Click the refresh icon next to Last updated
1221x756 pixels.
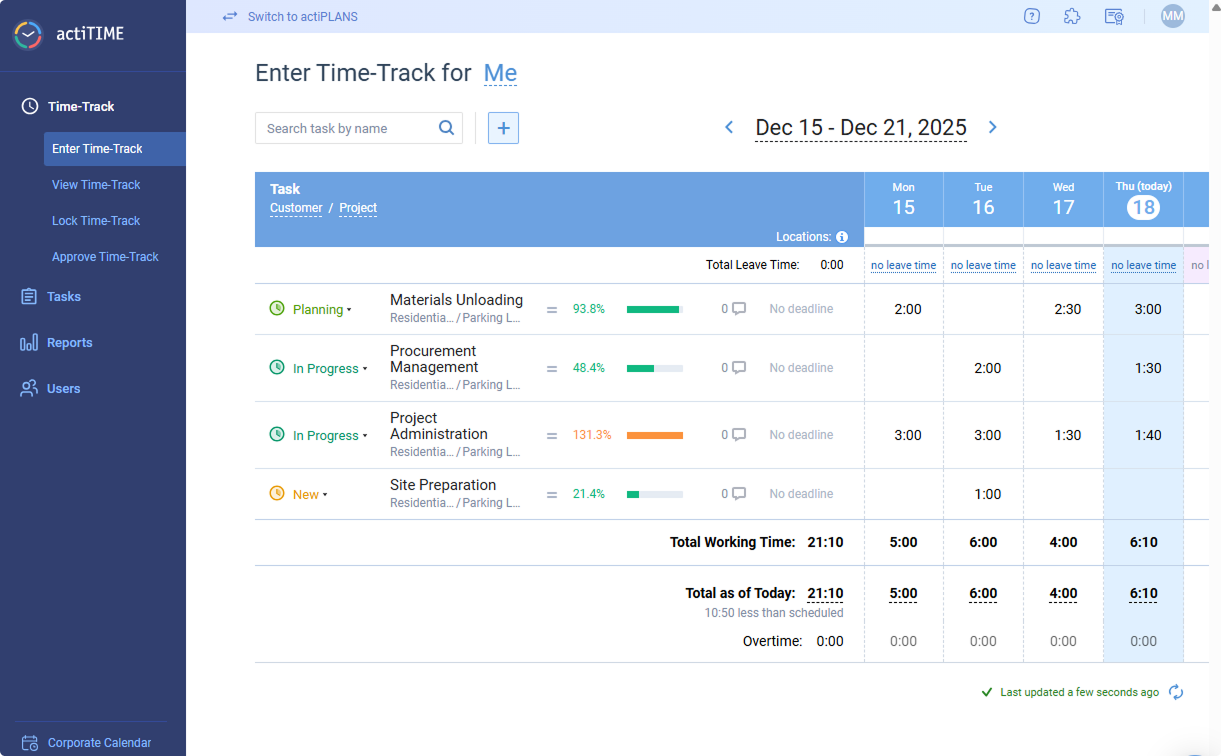pos(1176,691)
